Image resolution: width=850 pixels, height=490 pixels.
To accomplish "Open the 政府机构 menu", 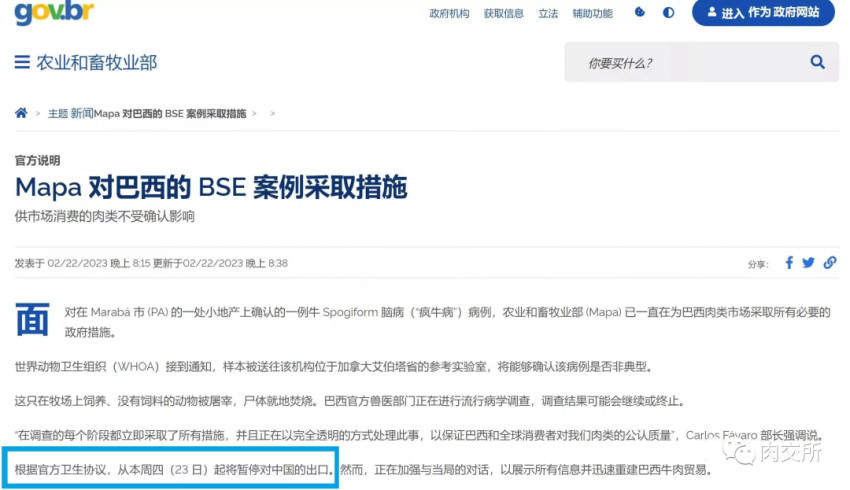I will 449,14.
